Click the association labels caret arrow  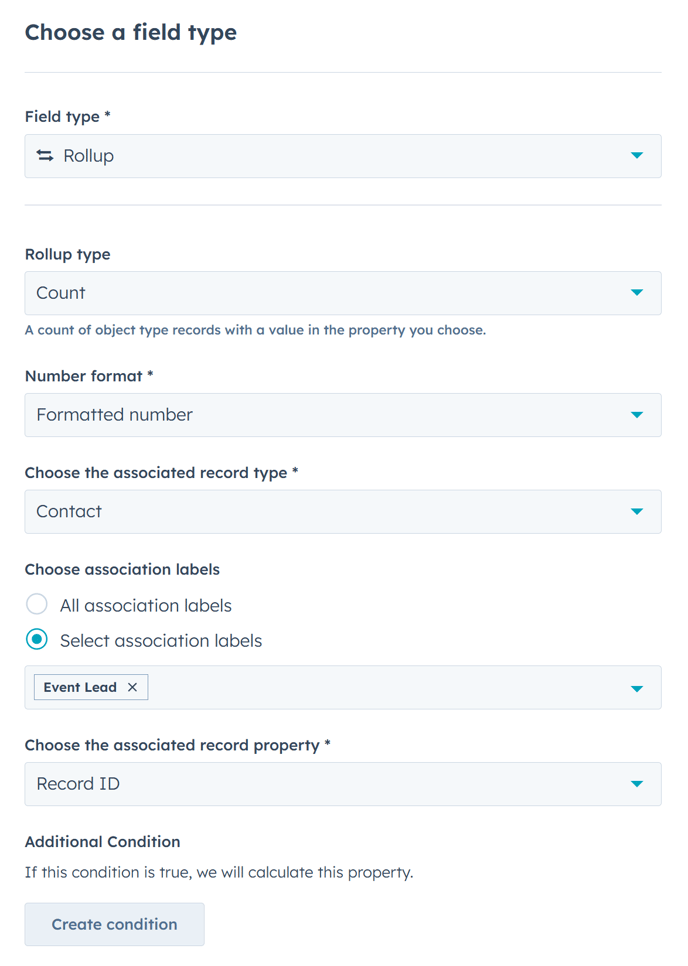(x=637, y=689)
